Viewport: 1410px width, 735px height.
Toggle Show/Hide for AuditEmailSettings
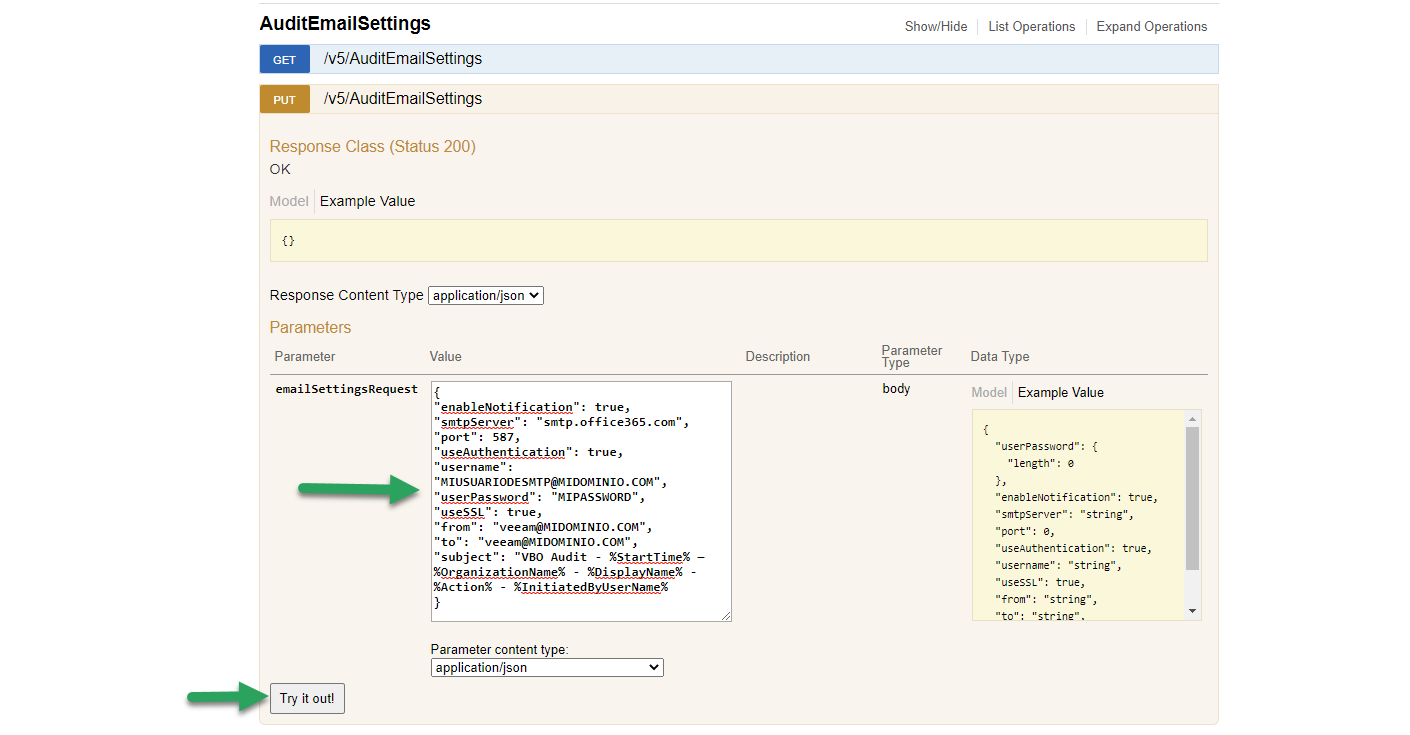[936, 27]
